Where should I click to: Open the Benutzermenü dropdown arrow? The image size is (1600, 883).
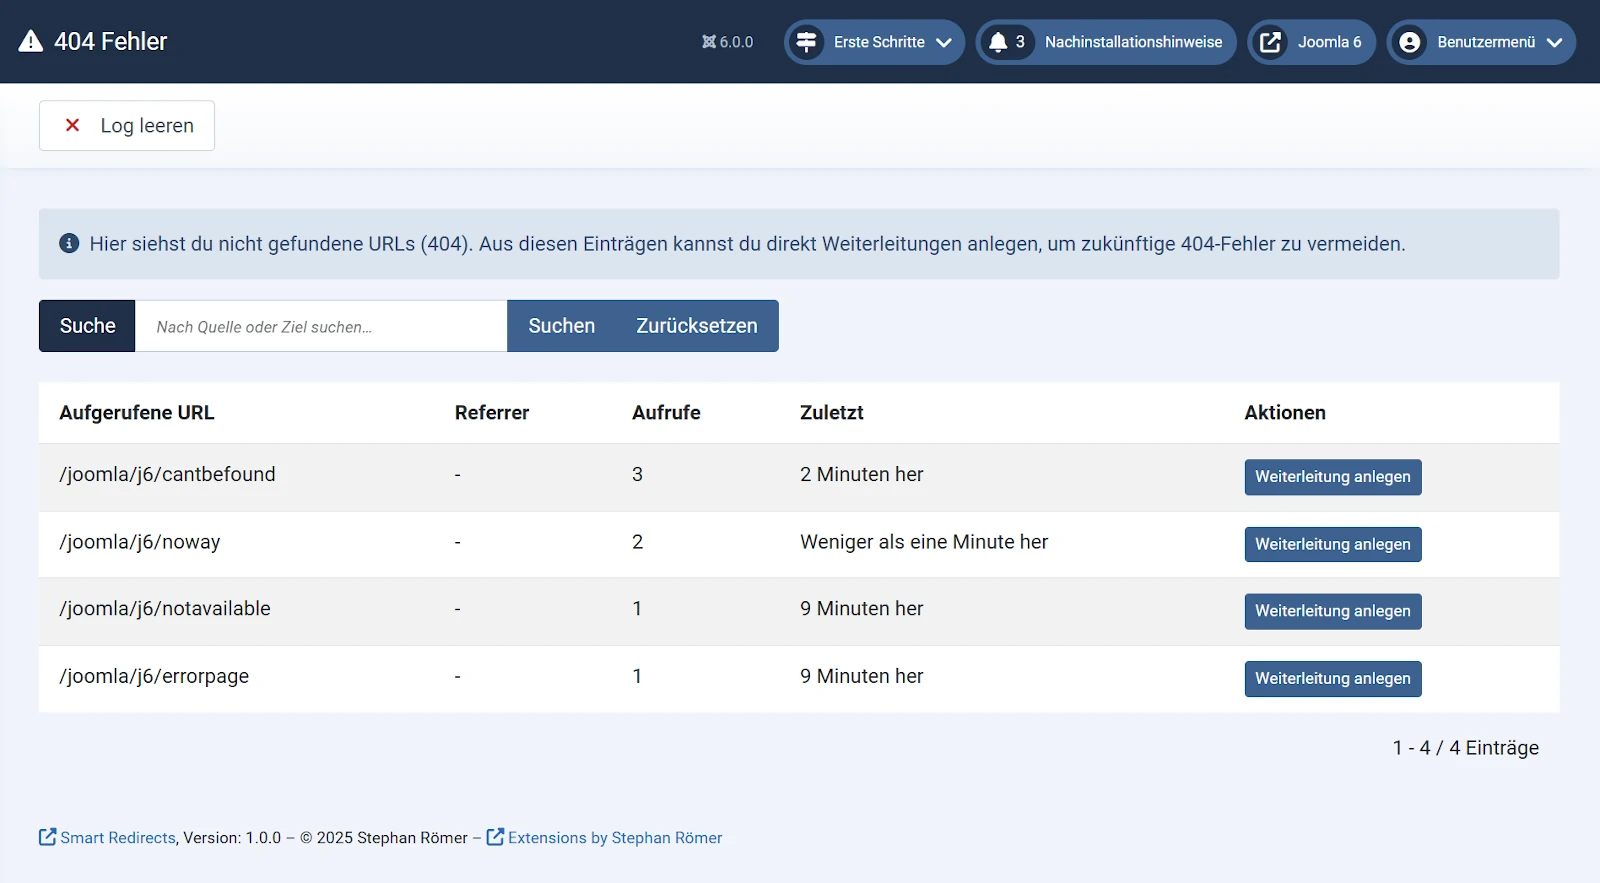tap(1554, 42)
